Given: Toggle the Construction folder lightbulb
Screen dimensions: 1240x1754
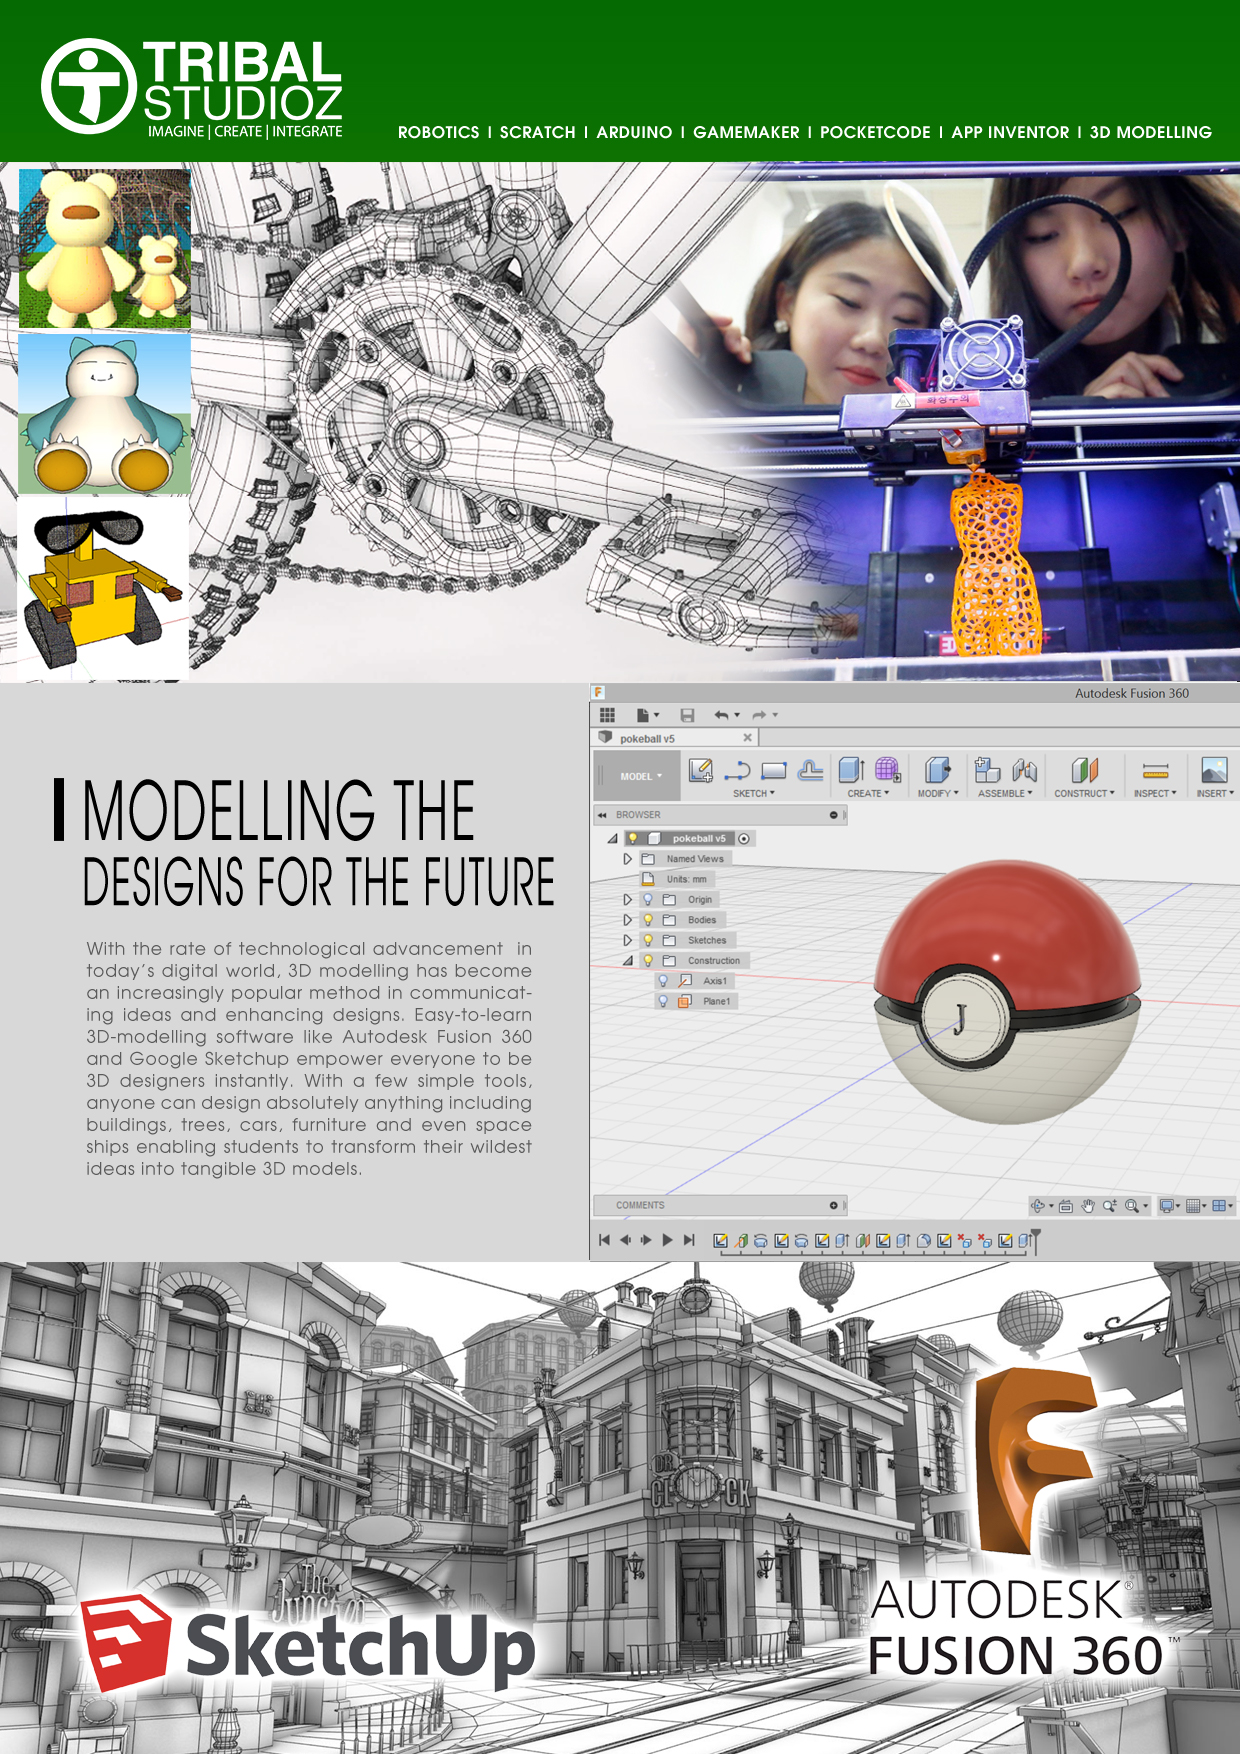Looking at the screenshot, I should pos(648,960).
